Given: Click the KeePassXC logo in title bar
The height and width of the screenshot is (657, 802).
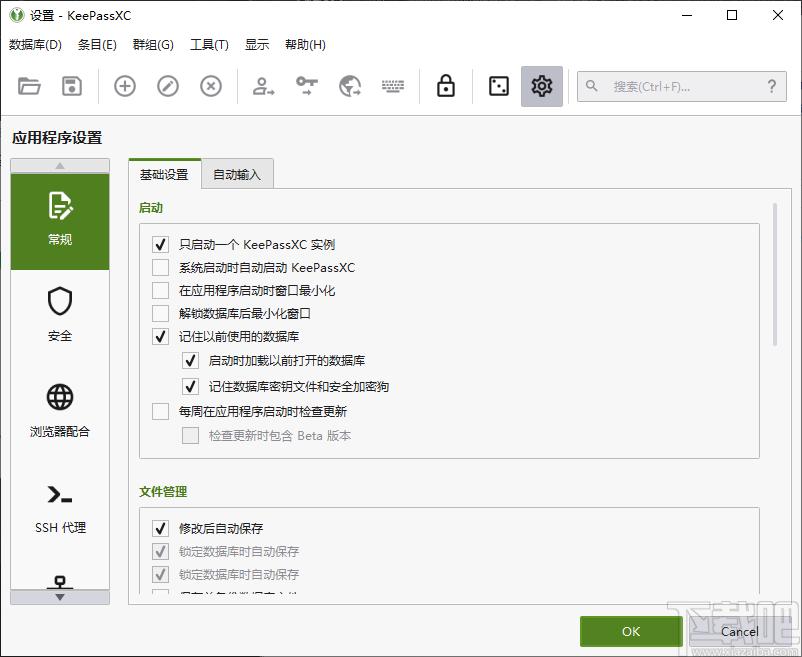Looking at the screenshot, I should point(17,15).
